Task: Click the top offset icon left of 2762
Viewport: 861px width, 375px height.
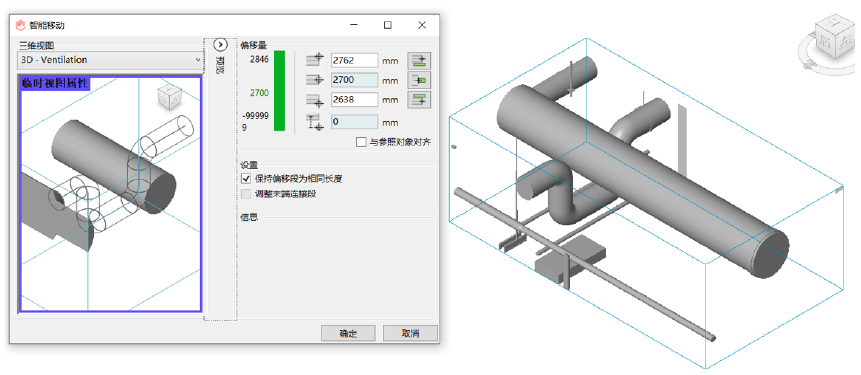Action: [x=316, y=60]
